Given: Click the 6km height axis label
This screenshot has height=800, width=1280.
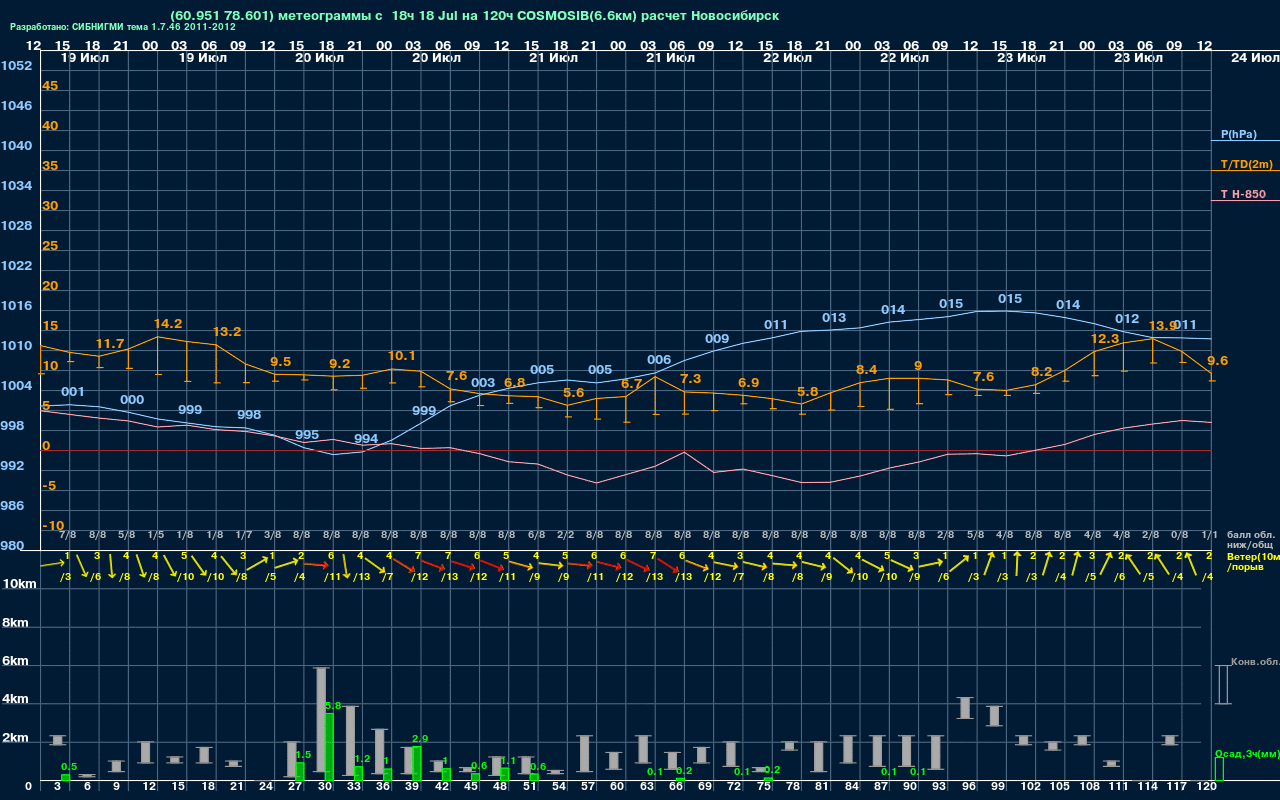Looking at the screenshot, I should pos(16,662).
